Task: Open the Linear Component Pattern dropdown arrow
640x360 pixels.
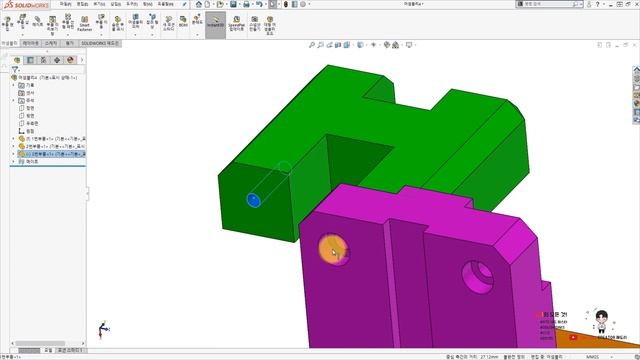Action: (68, 35)
